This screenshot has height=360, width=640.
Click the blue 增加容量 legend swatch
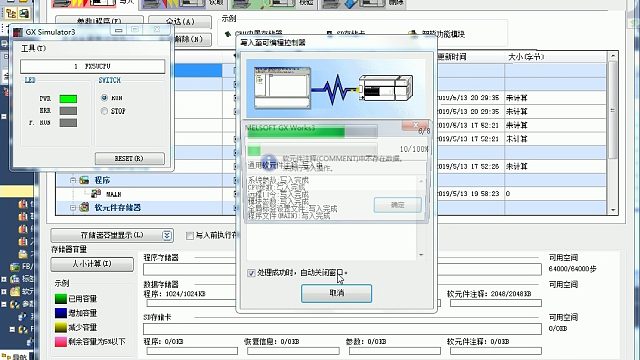[61, 313]
